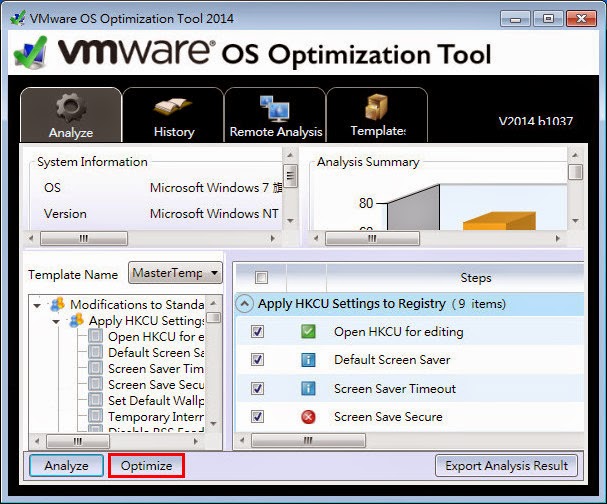Collapse Apply HKCU Settings to Registry group
Screen dimensions: 607x504
point(244,303)
